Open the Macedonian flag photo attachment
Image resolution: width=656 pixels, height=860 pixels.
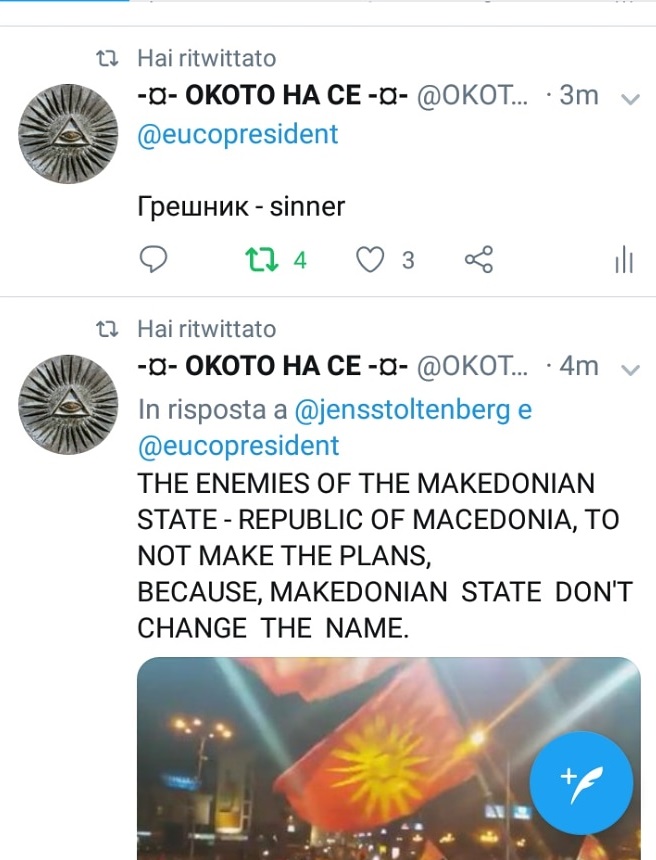click(389, 759)
